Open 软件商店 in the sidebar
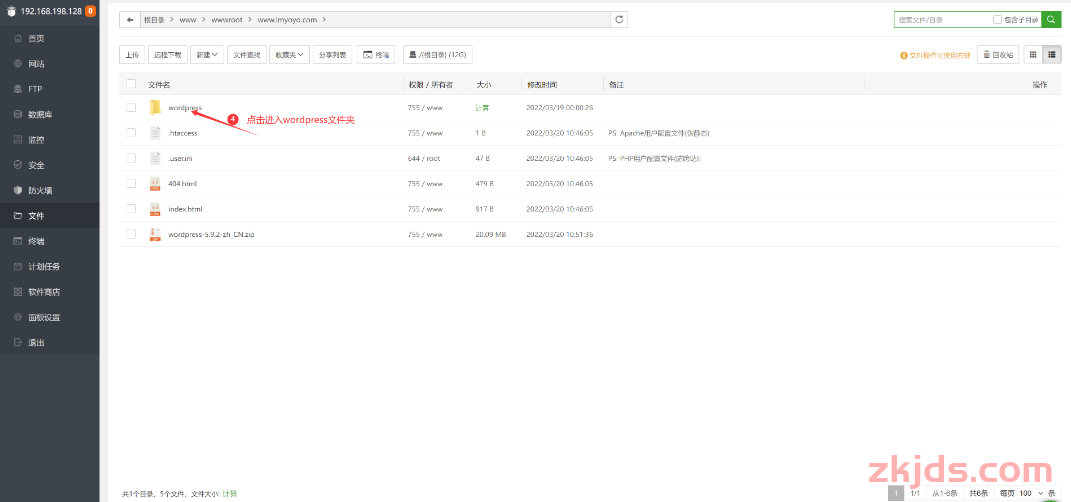Image resolution: width=1071 pixels, height=502 pixels. point(49,292)
